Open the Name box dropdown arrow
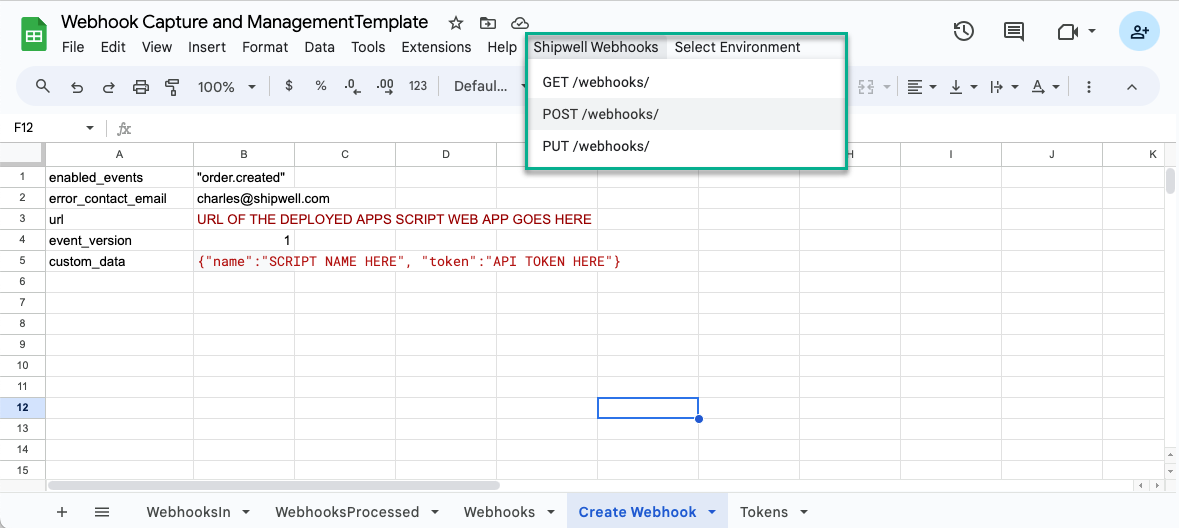Viewport: 1179px width, 528px height. 90,128
